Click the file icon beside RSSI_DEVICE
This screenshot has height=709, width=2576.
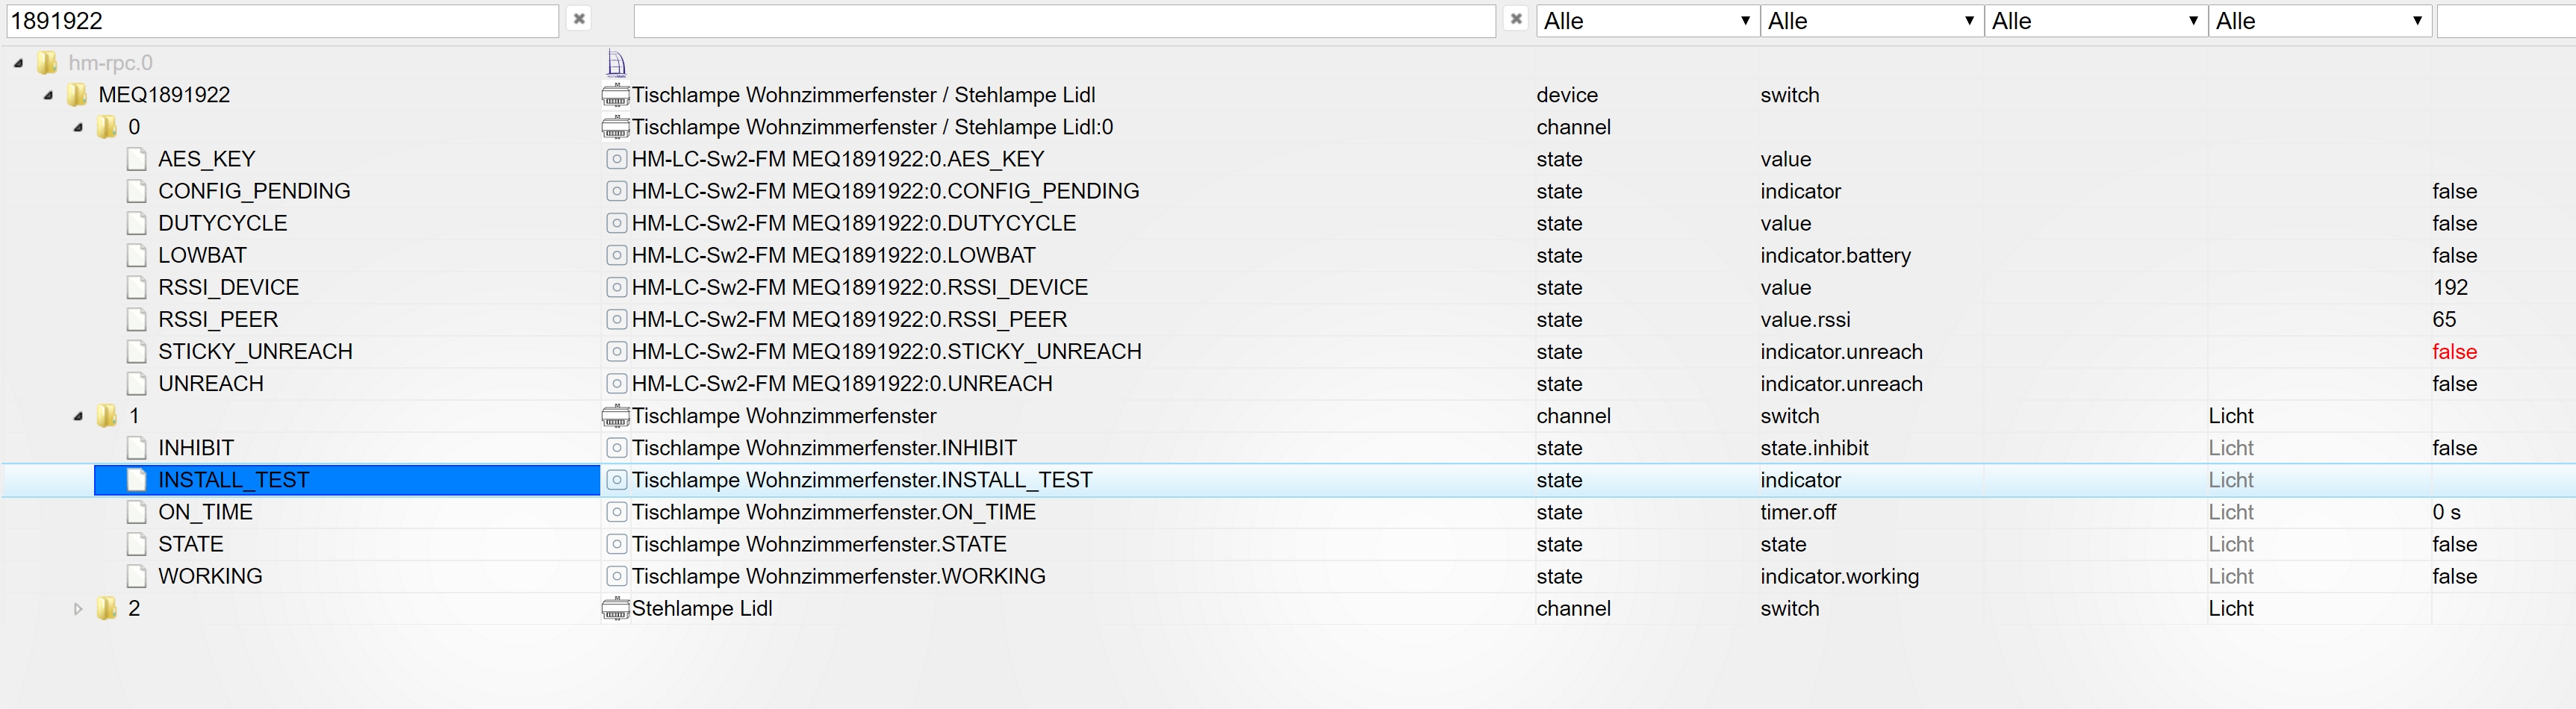click(x=137, y=288)
